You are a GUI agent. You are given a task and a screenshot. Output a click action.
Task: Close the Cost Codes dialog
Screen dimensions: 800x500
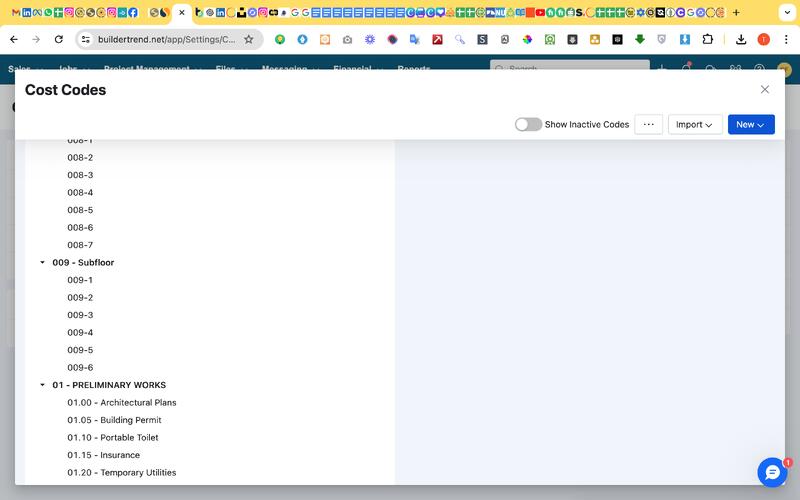764,89
